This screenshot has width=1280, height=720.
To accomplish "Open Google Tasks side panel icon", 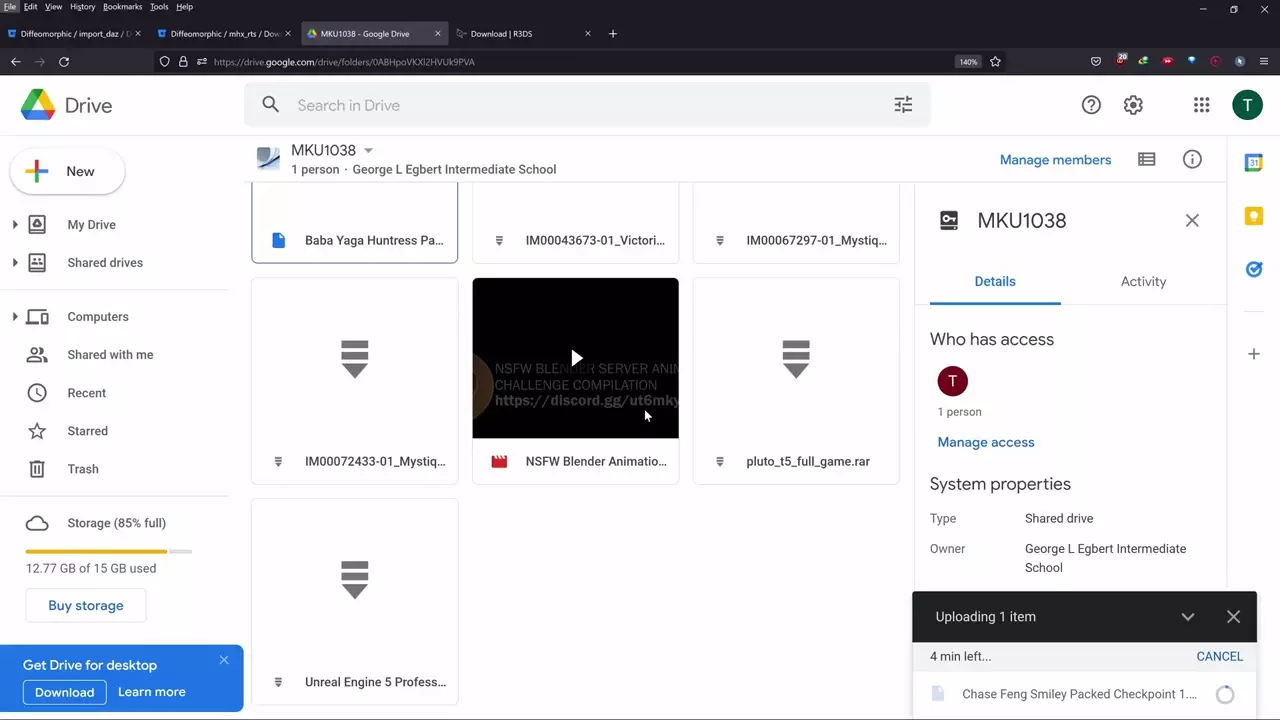I will point(1253,269).
